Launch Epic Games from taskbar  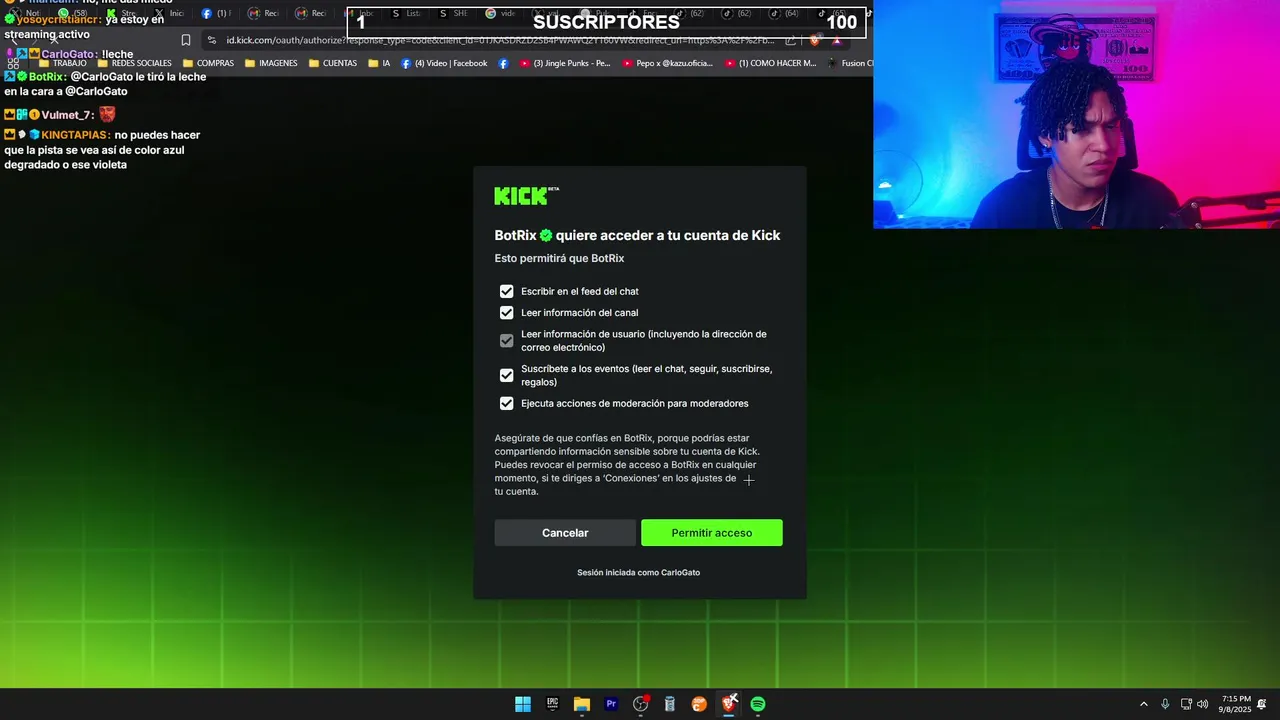[x=552, y=704]
